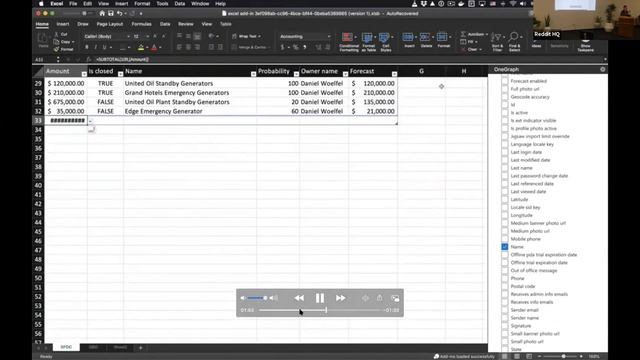Click the fast-forward button in video controls
Screen dimensions: 640x360
click(x=340, y=298)
